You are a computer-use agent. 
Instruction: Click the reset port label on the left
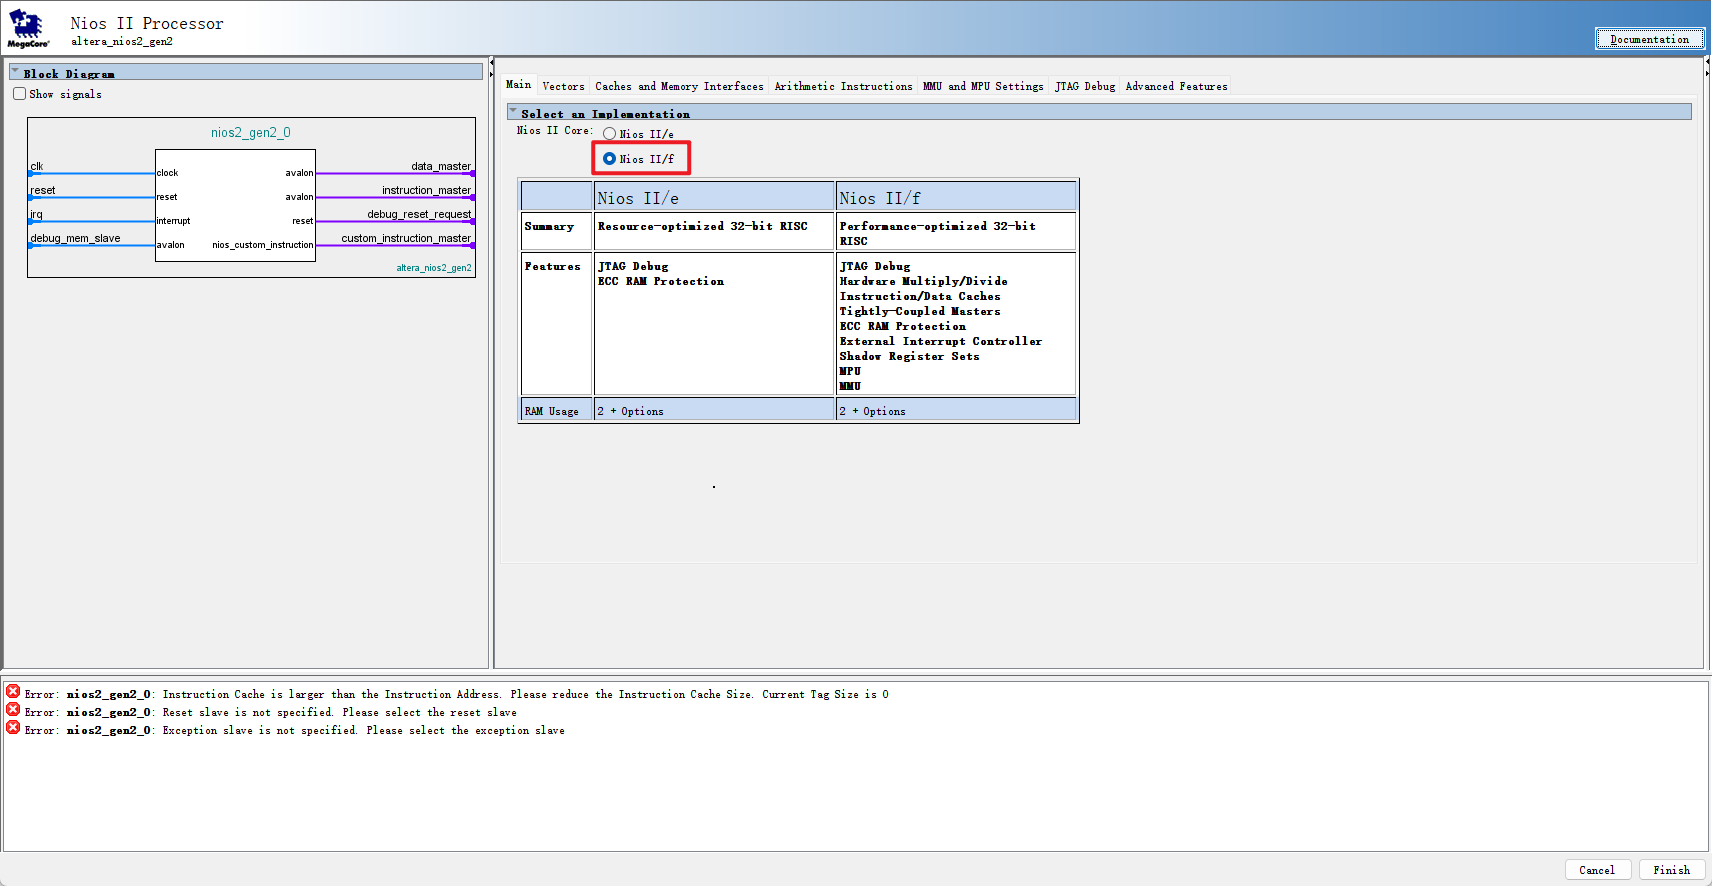point(43,190)
